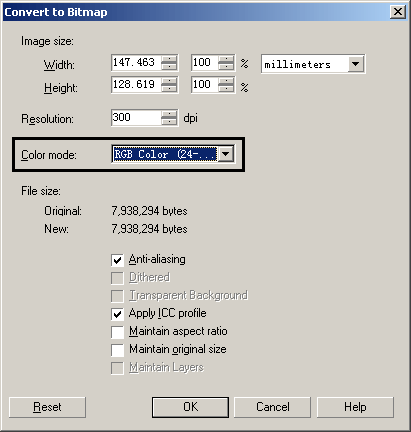Open the millimeters units dropdown

coord(356,64)
